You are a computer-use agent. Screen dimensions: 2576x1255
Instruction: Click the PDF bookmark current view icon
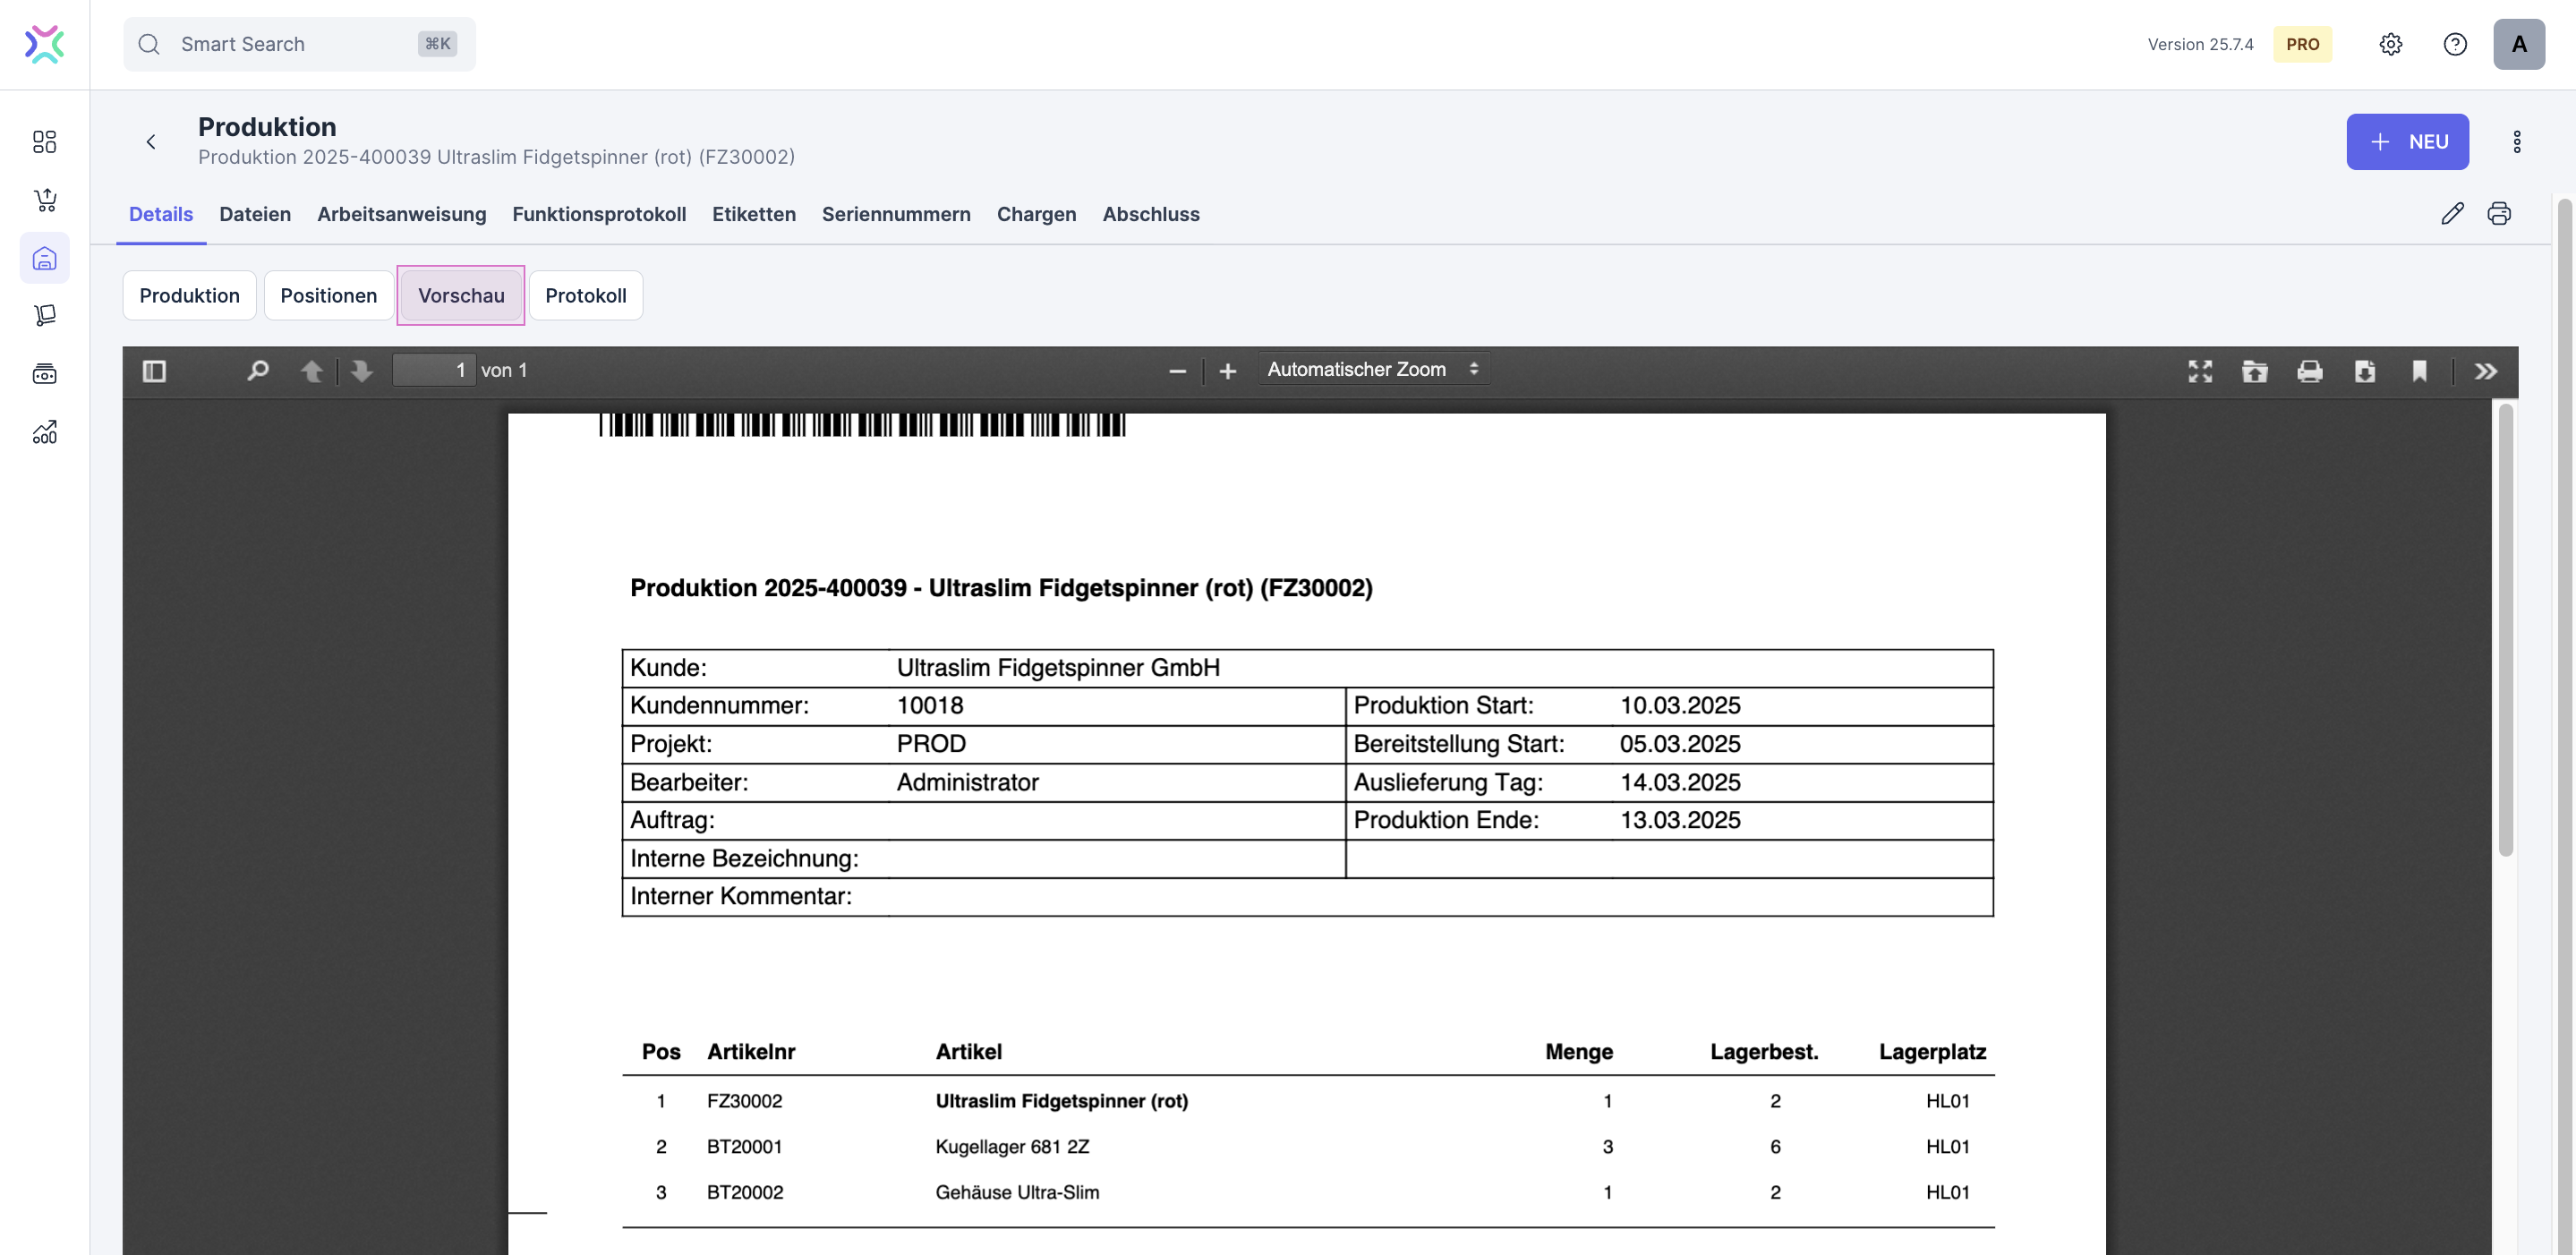click(x=2419, y=371)
